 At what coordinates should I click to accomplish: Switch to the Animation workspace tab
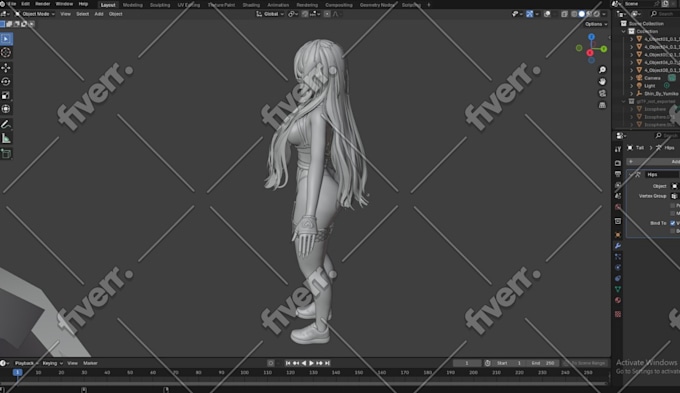(x=278, y=5)
